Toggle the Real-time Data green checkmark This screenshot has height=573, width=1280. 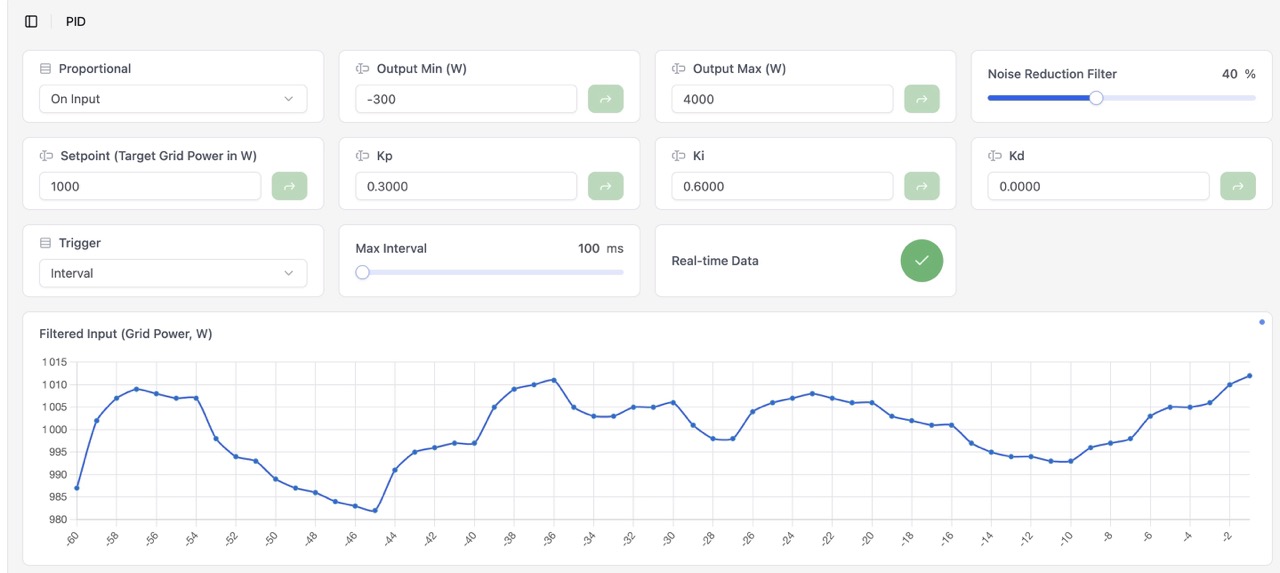tap(921, 261)
